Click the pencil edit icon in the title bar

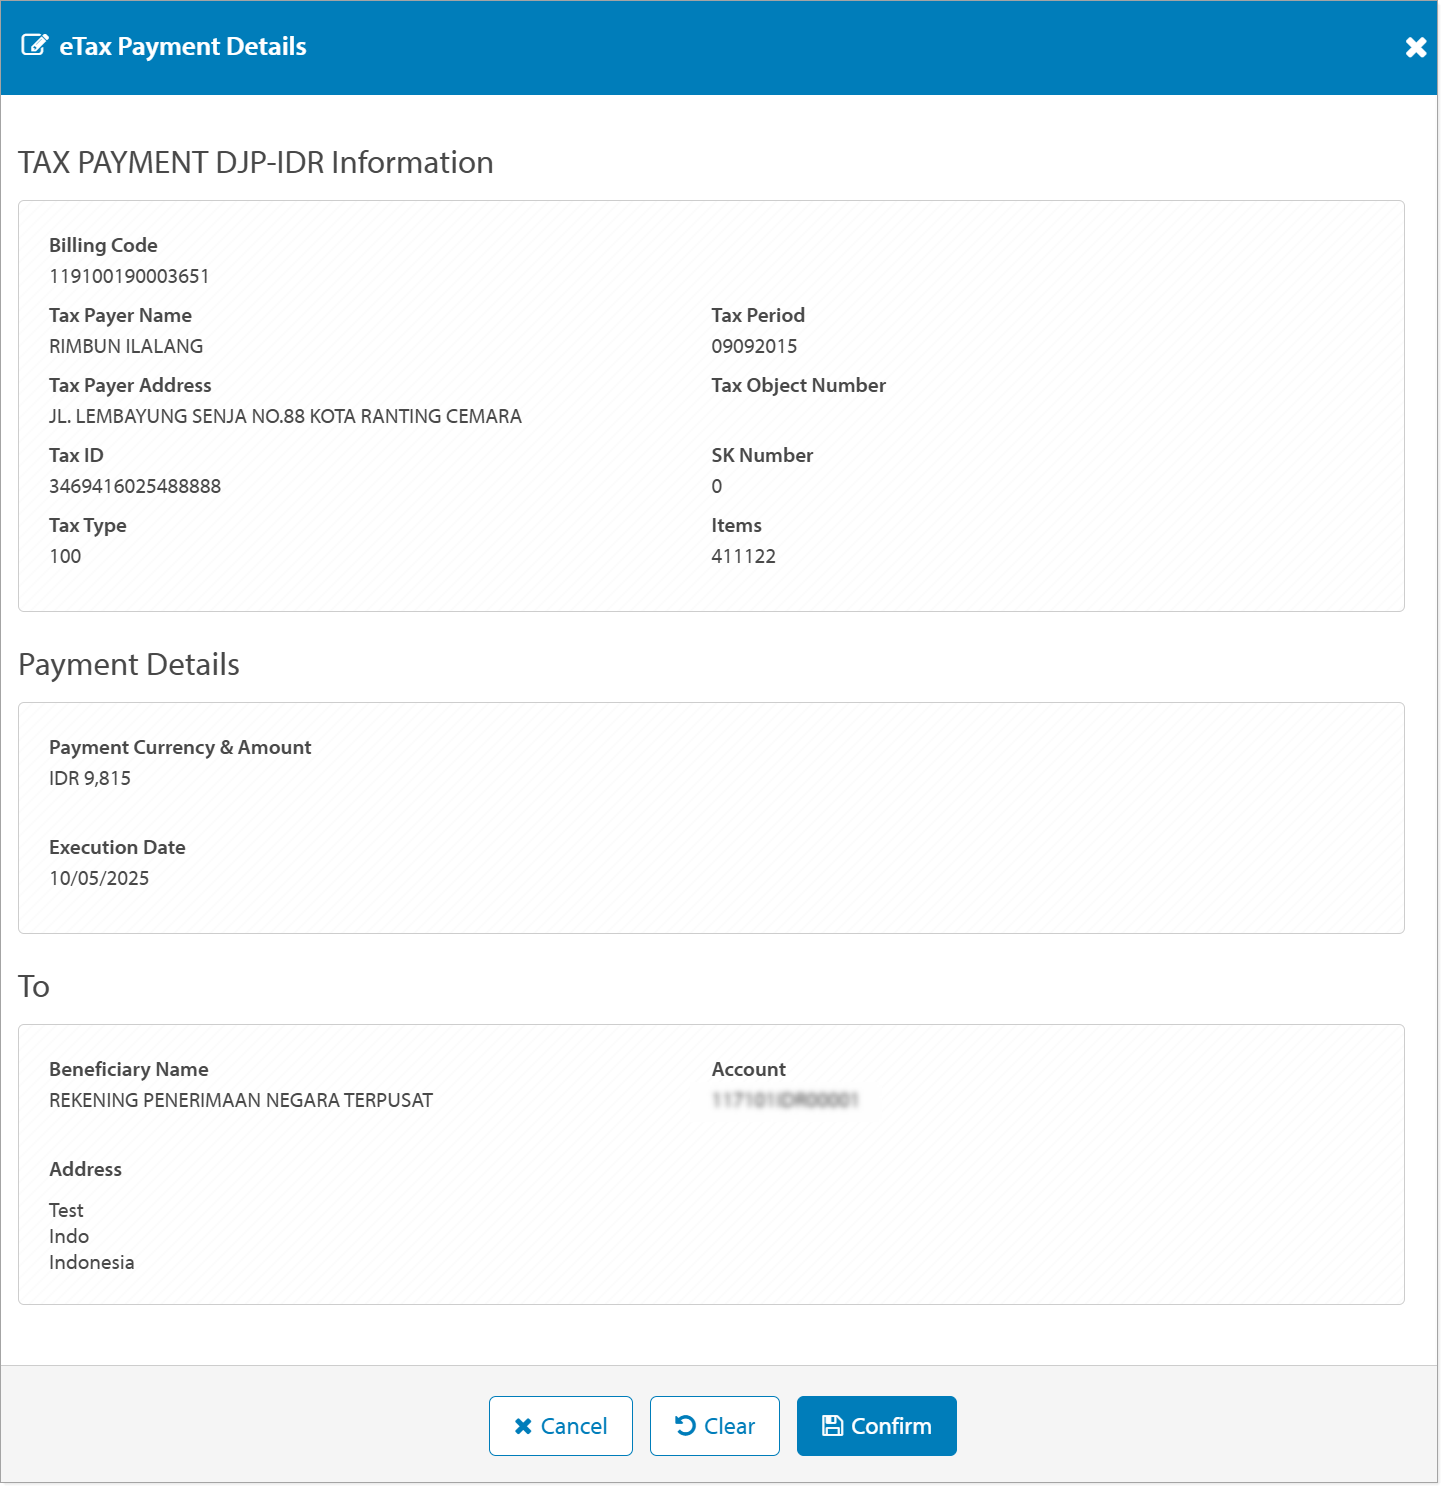[x=36, y=44]
